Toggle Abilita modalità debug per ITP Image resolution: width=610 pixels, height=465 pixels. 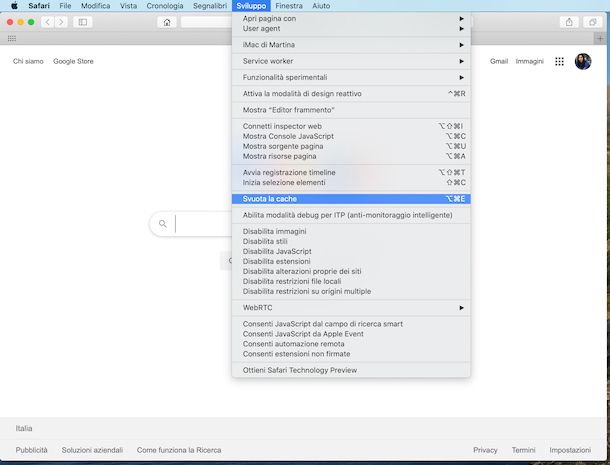coord(351,215)
